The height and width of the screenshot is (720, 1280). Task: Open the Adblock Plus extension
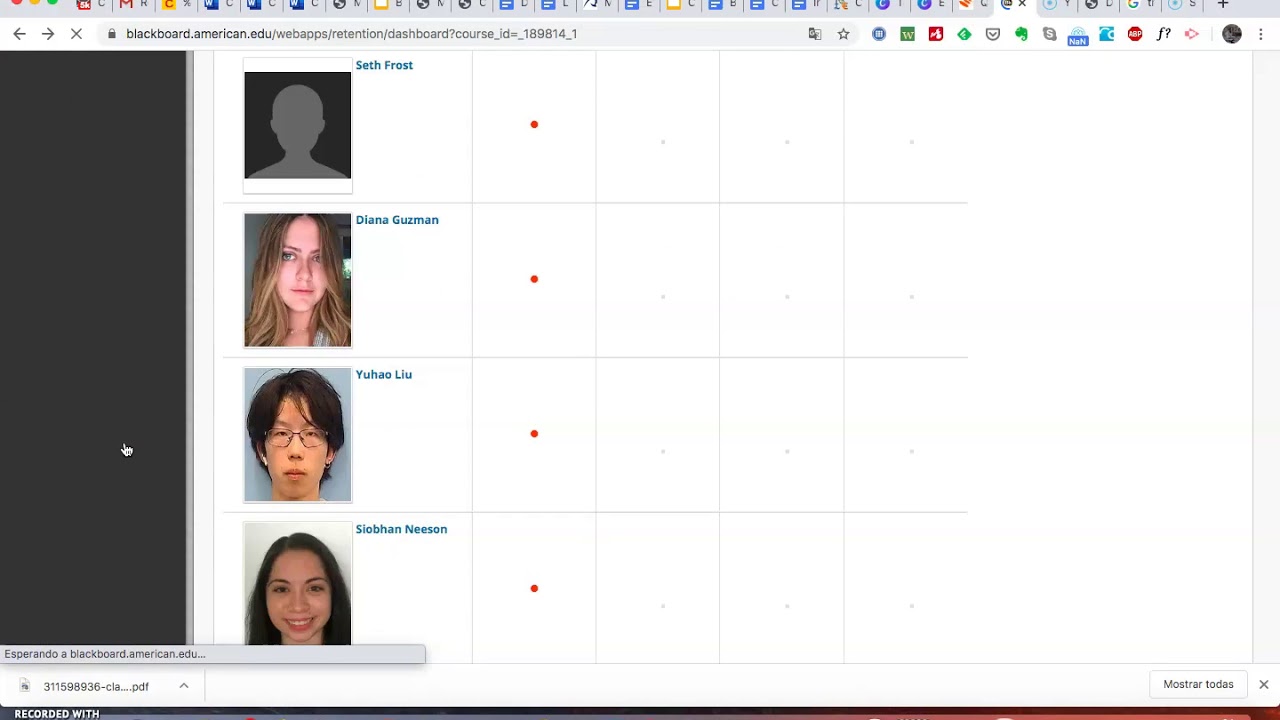pyautogui.click(x=1135, y=34)
